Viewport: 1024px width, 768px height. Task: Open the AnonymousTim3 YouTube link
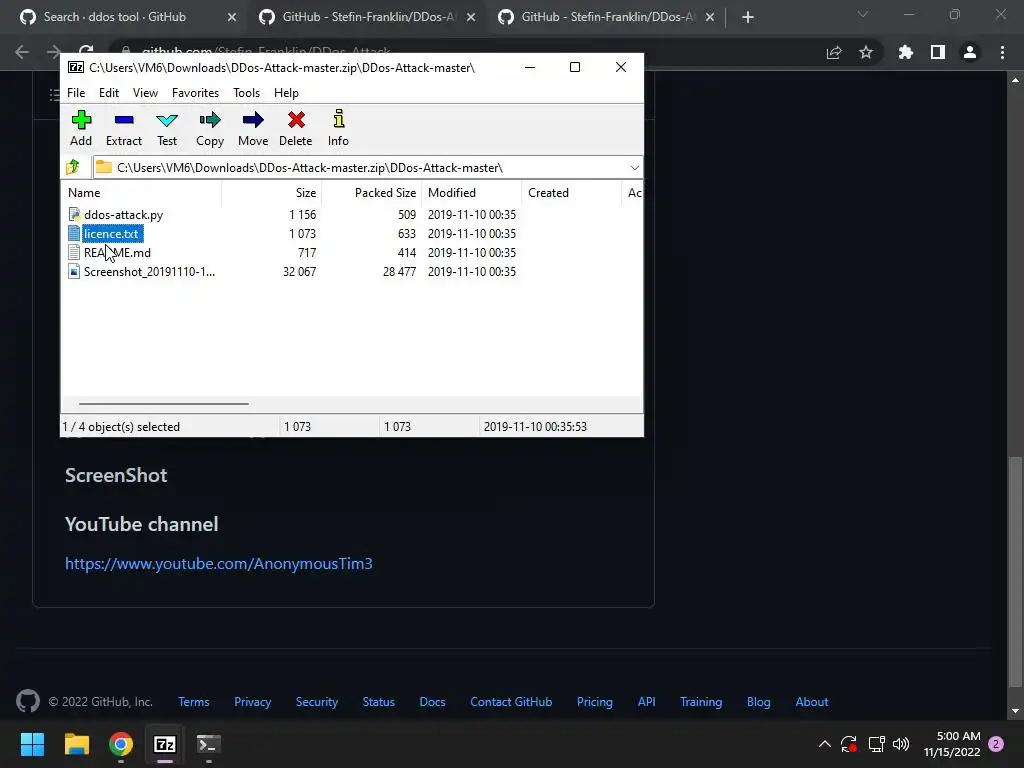[219, 564]
